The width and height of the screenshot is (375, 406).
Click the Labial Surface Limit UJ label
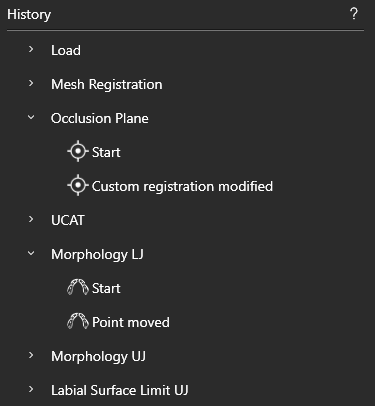[120, 390]
